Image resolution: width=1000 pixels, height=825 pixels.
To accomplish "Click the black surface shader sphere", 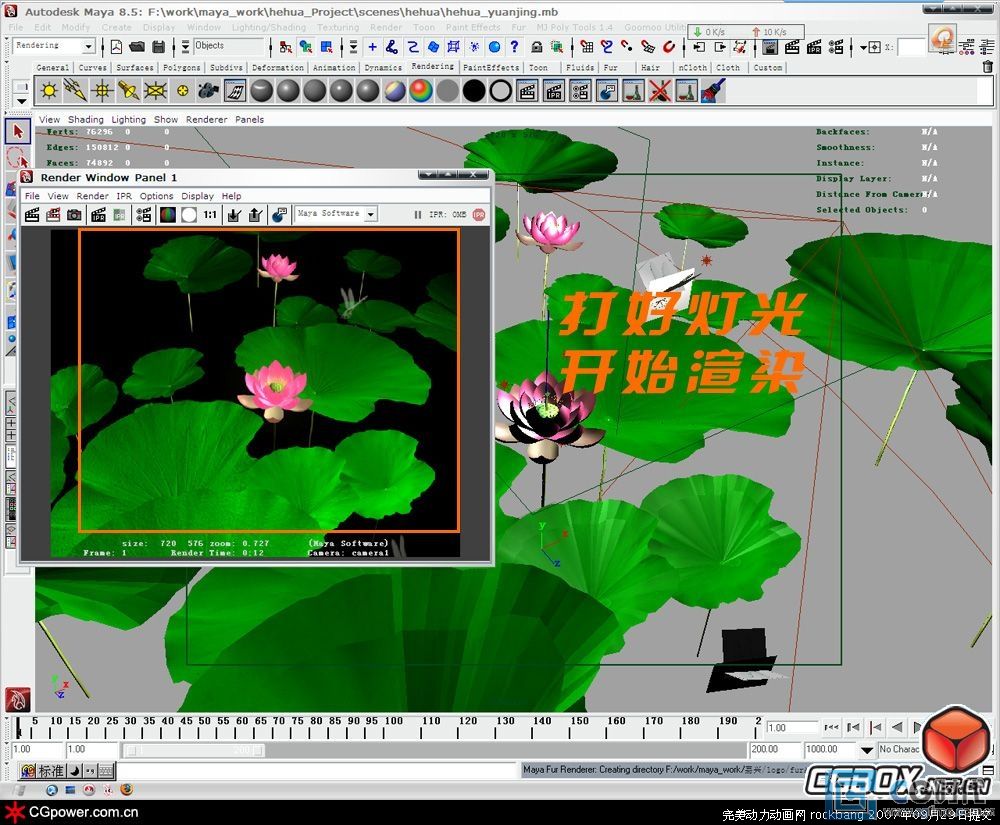I will (x=474, y=91).
